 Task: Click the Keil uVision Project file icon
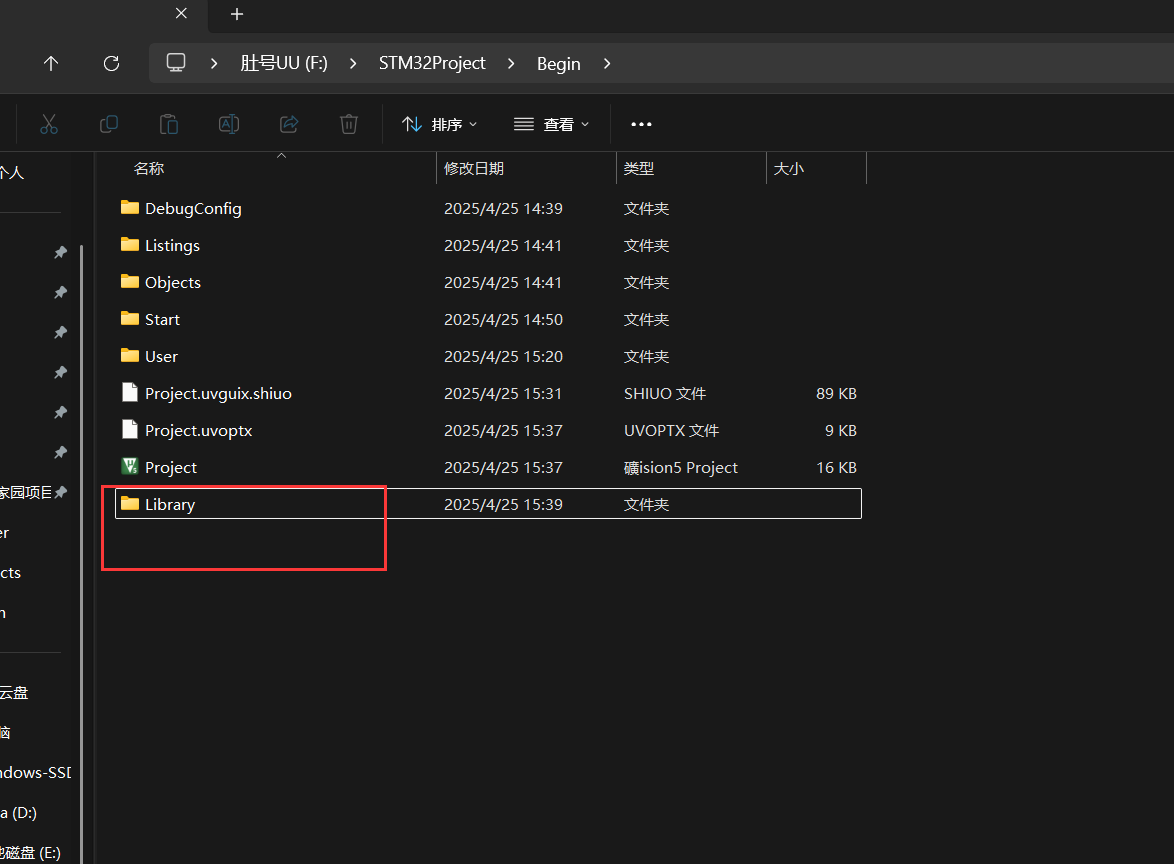(x=130, y=466)
